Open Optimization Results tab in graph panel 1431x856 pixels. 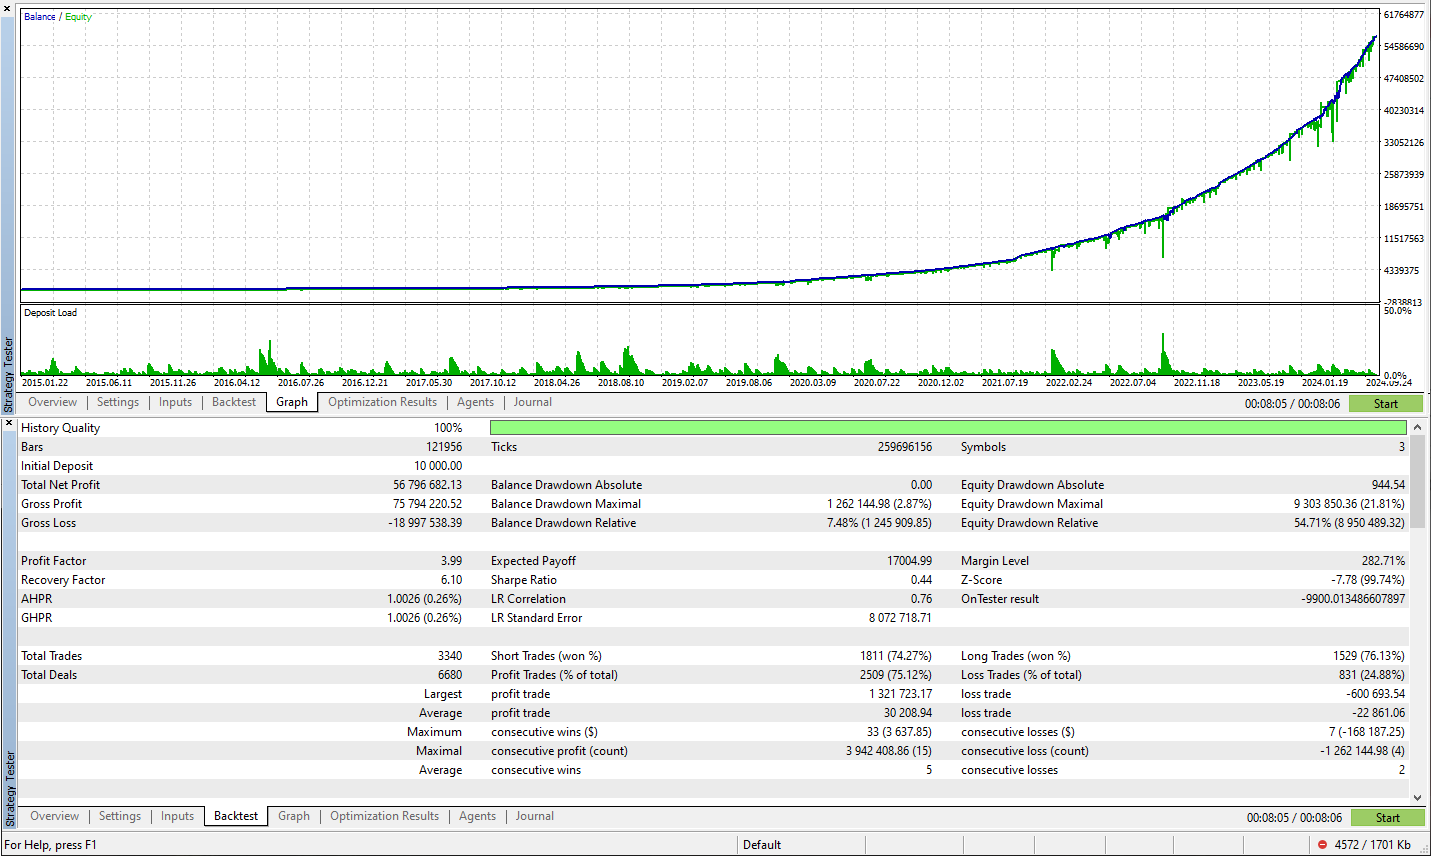382,402
